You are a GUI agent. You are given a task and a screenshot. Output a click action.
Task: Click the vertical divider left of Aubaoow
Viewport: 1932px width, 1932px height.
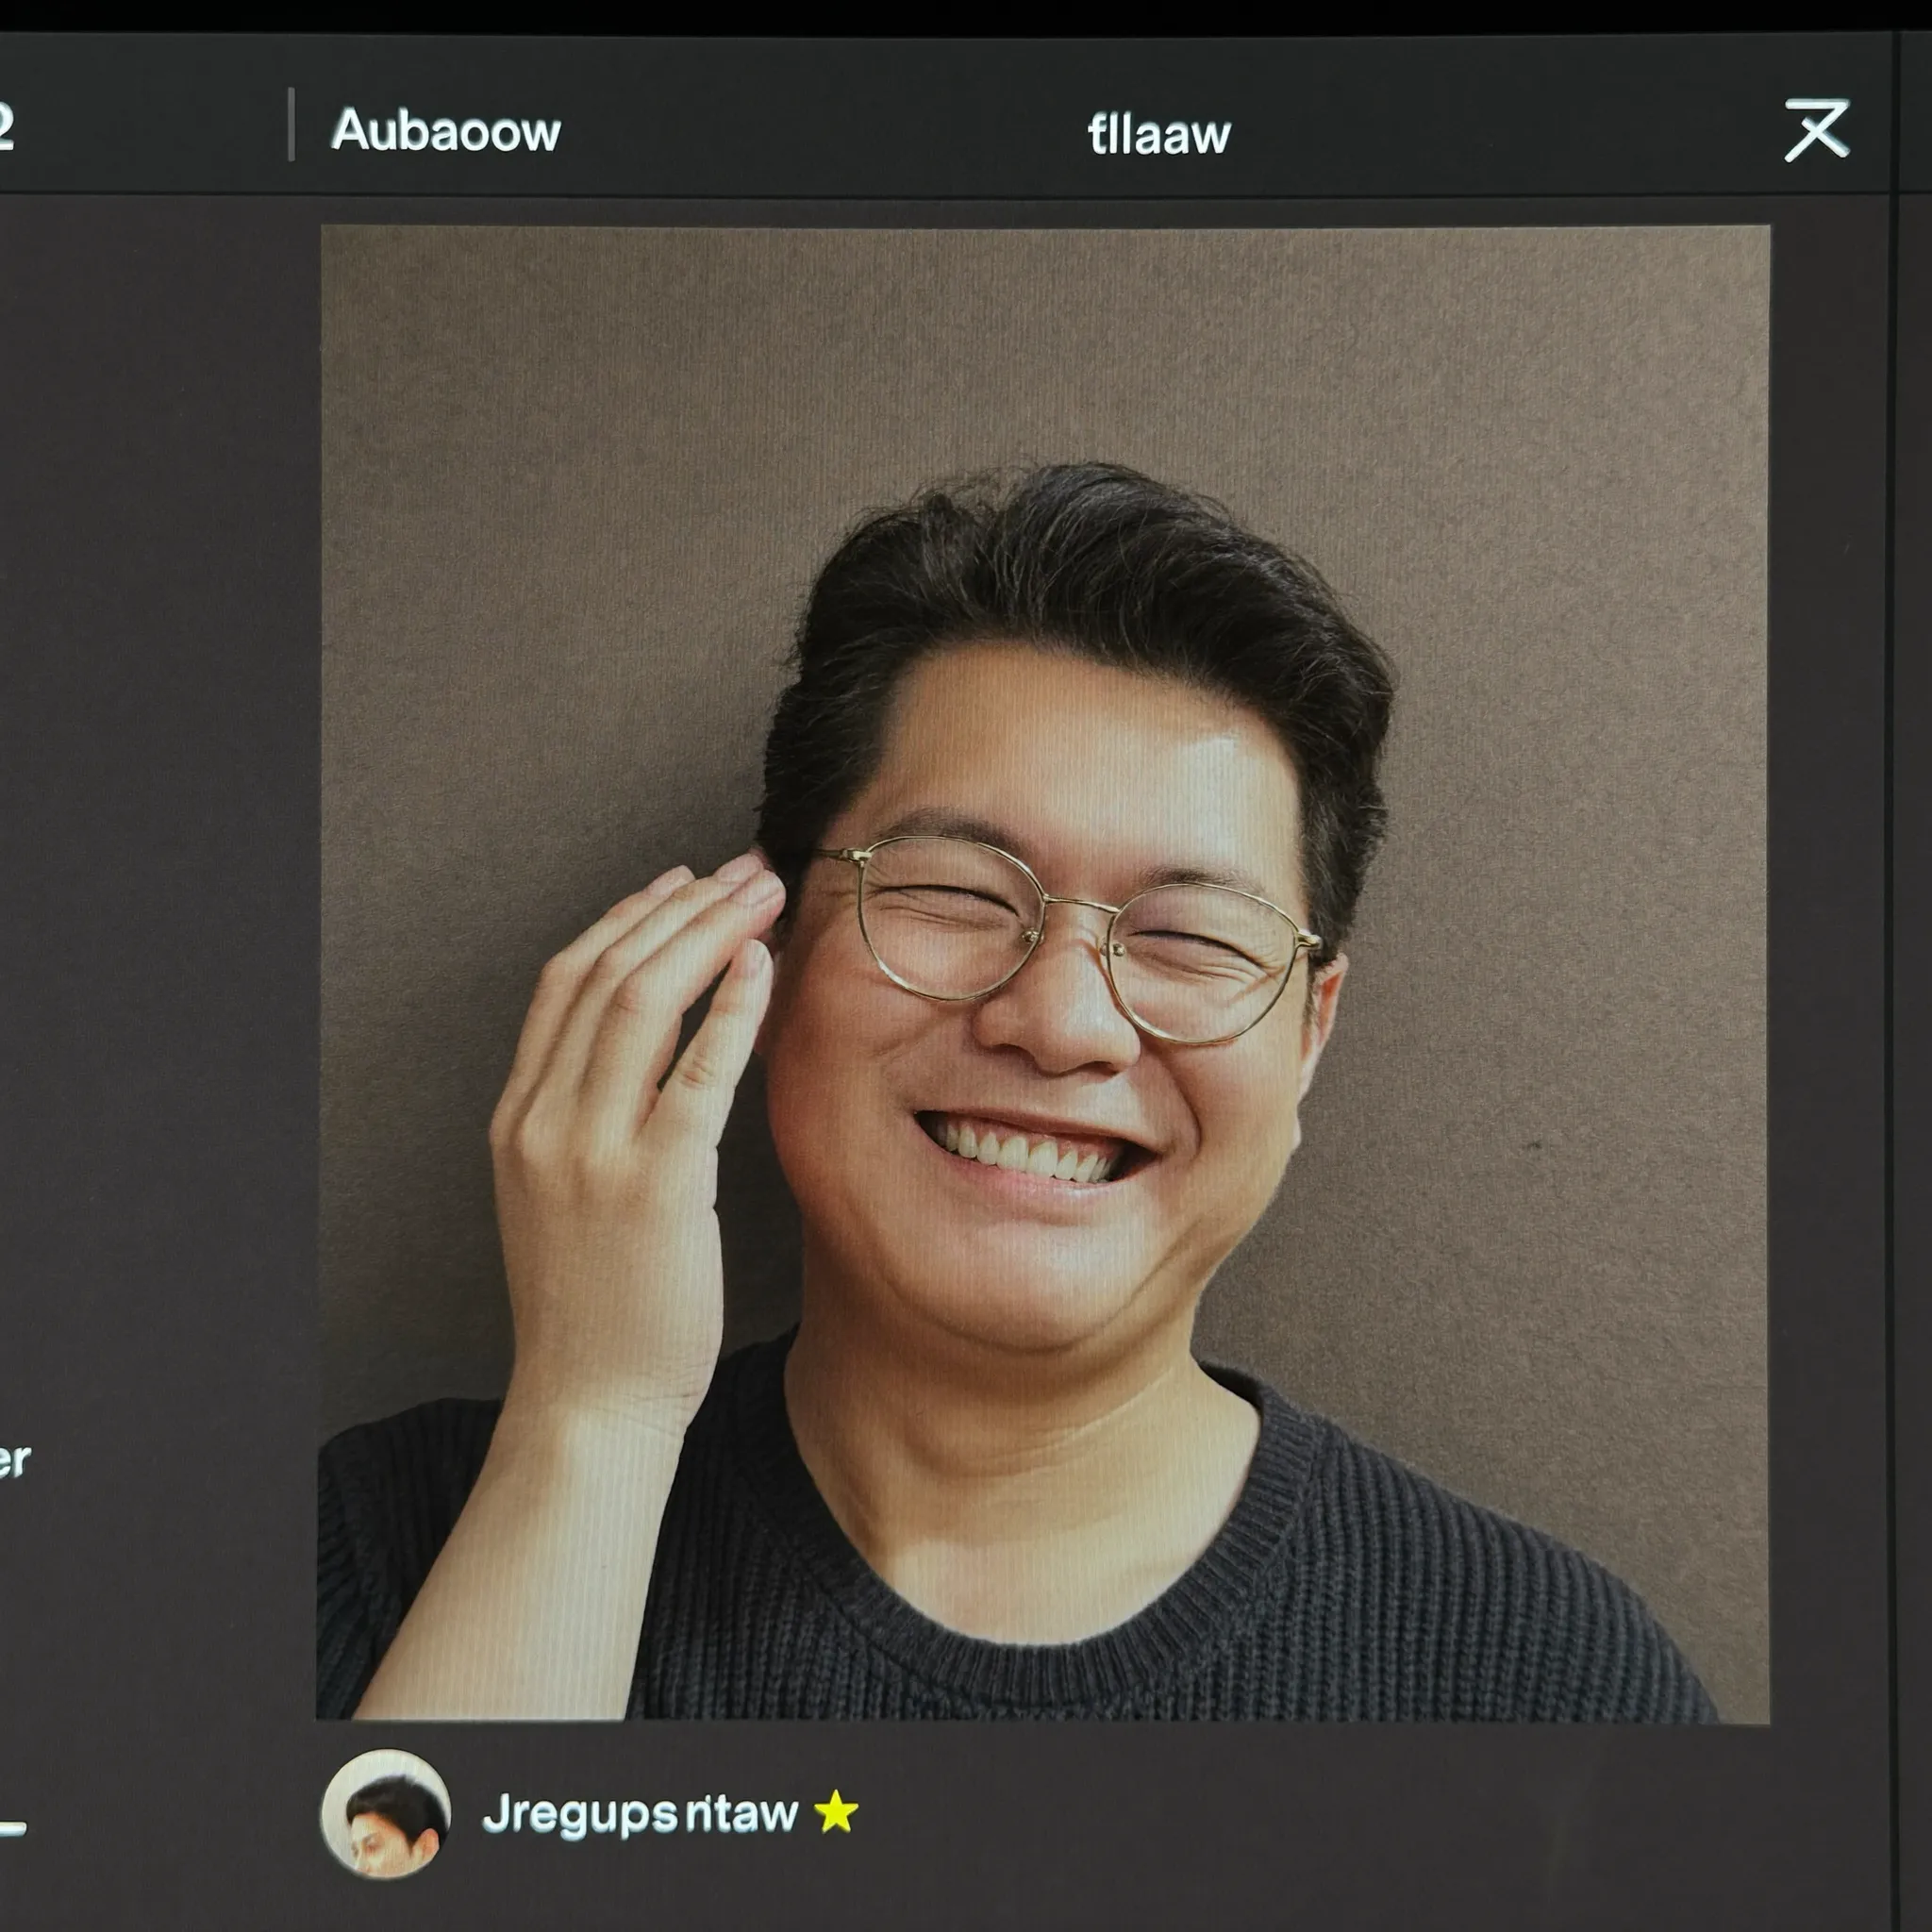click(x=291, y=124)
